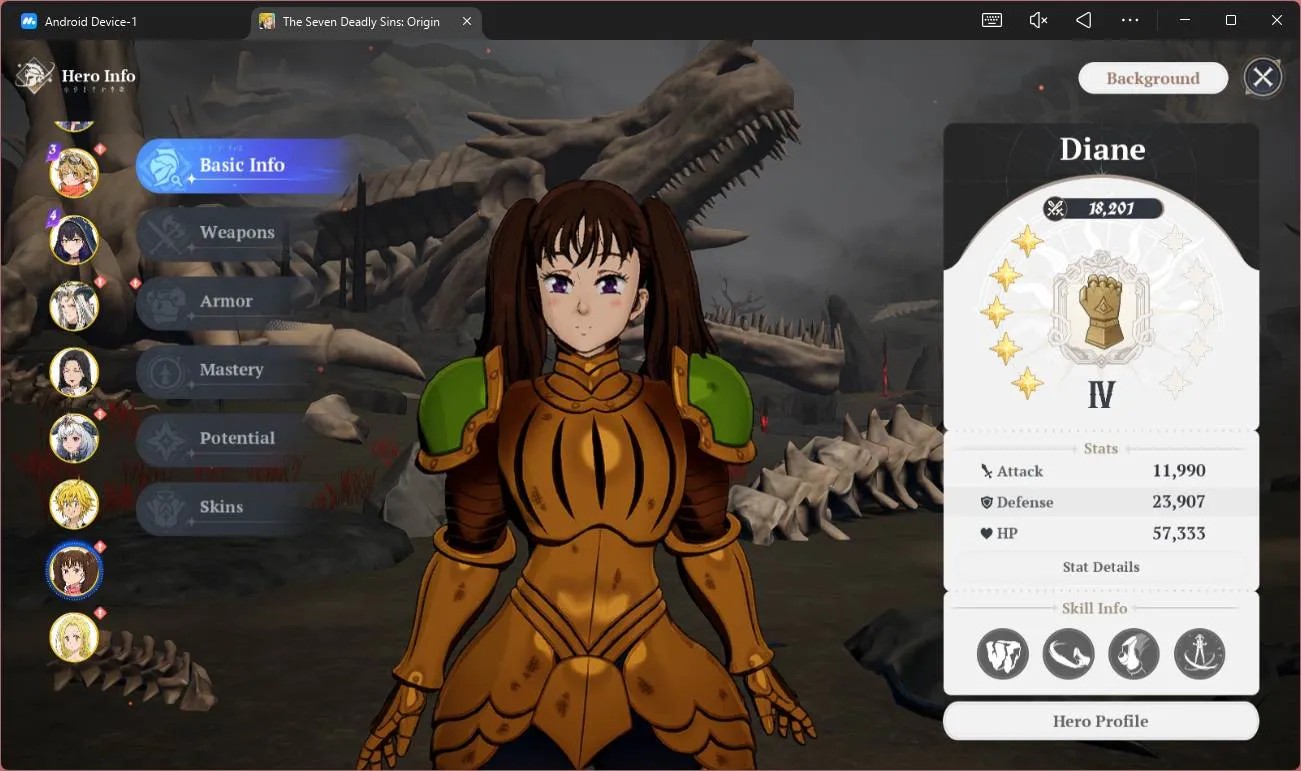
Task: Open the Mastery tab
Action: point(231,370)
